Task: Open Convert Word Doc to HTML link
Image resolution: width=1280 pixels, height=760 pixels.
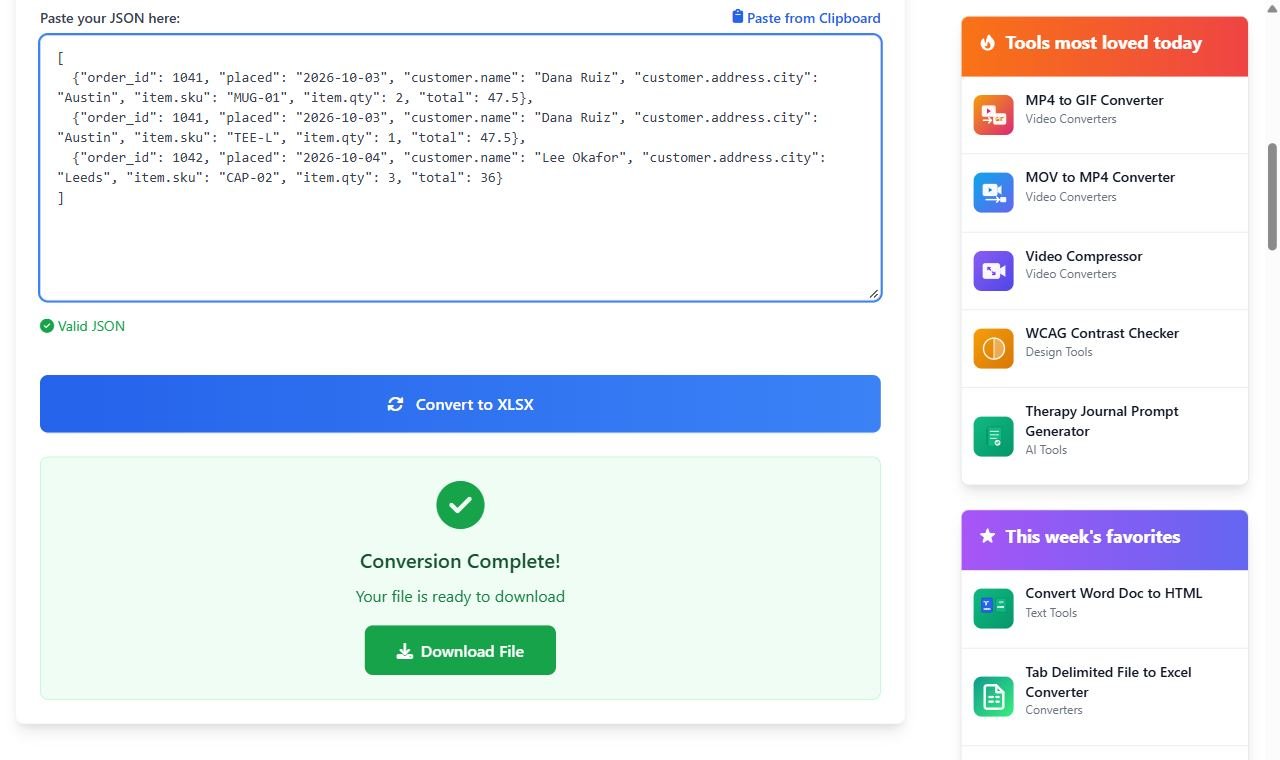Action: [1113, 593]
